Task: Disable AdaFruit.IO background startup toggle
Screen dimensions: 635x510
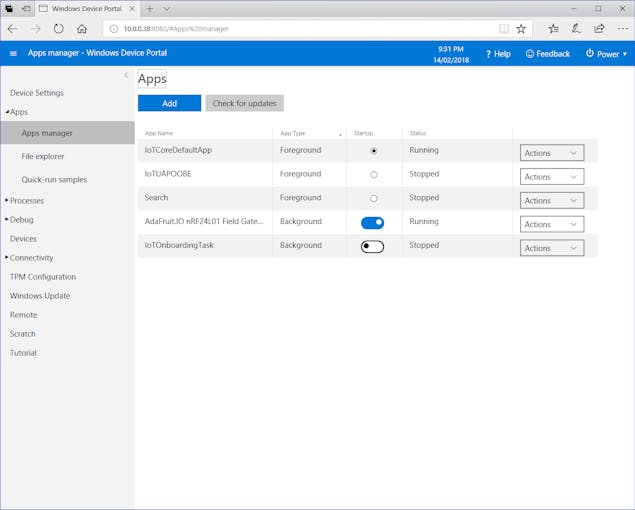Action: 372,222
